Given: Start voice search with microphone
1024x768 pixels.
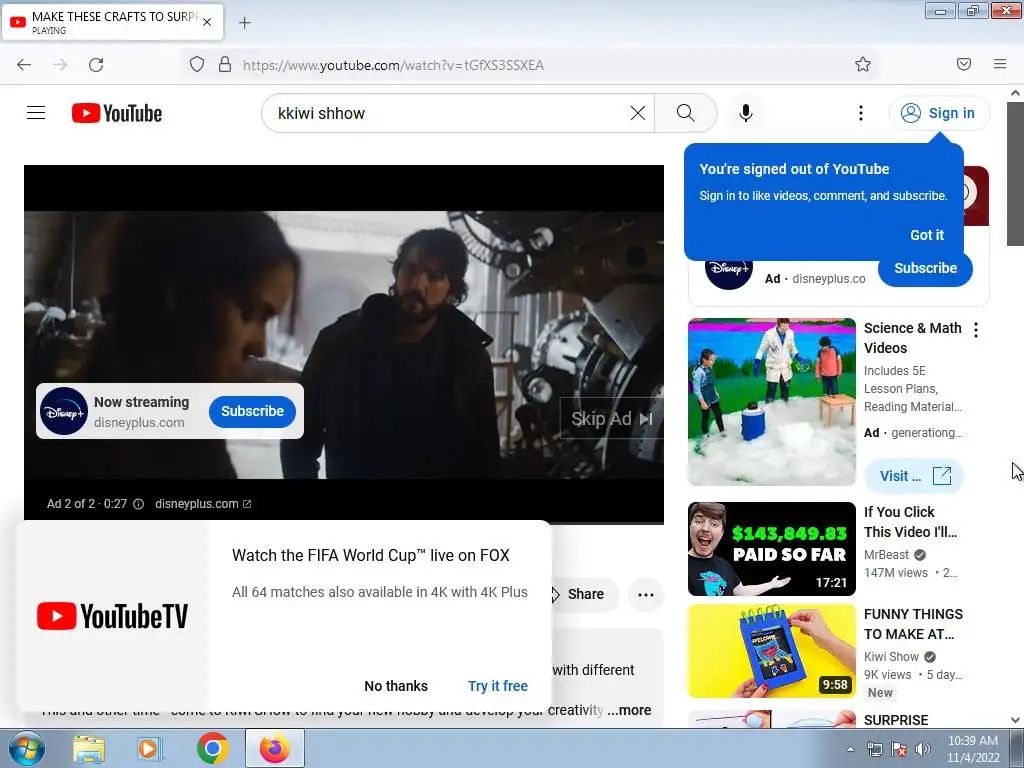Looking at the screenshot, I should coord(746,113).
